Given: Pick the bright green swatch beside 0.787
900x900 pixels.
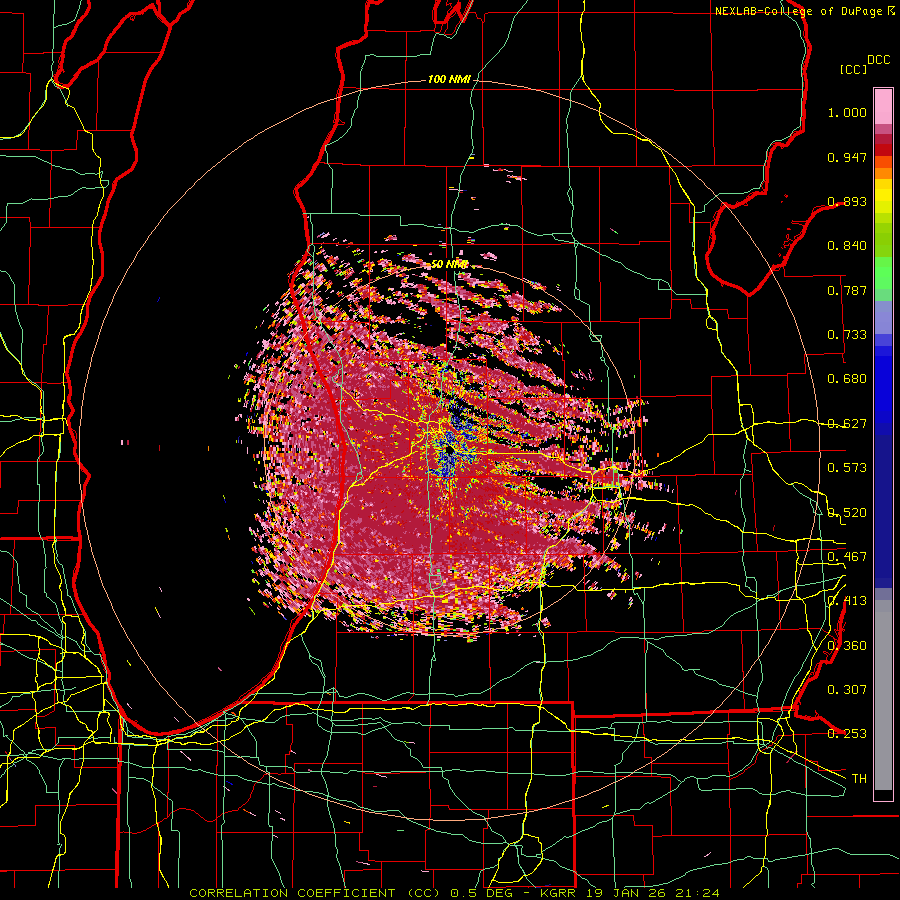Looking at the screenshot, I should click(x=883, y=276).
